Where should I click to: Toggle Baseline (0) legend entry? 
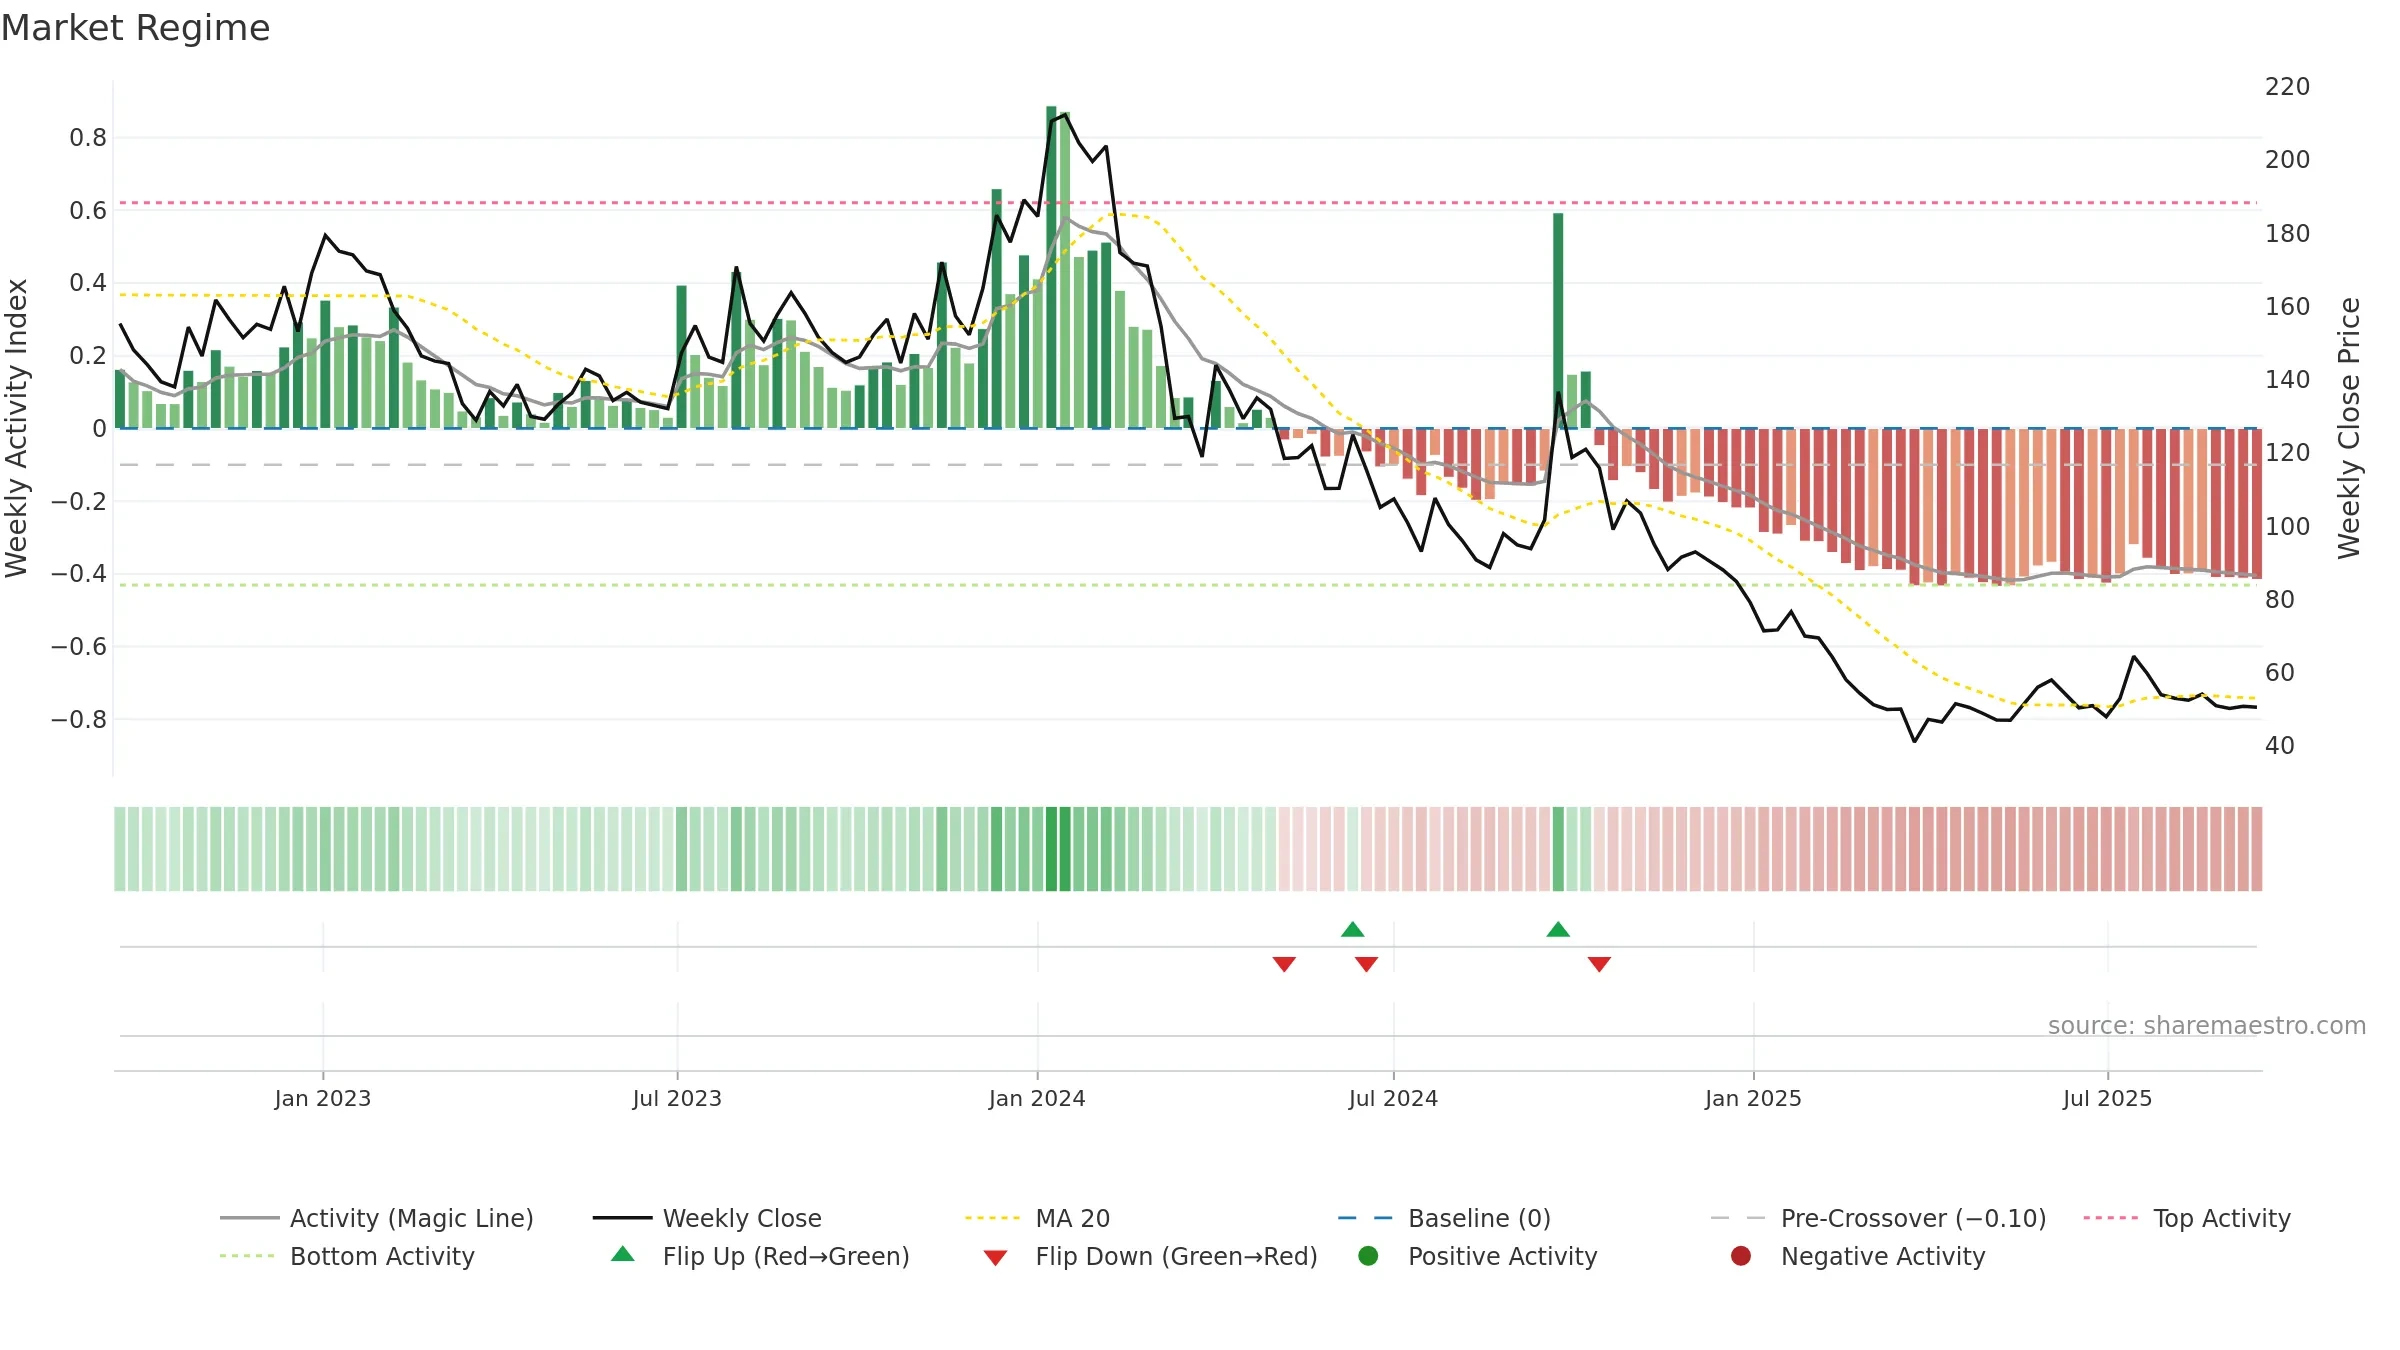(1444, 1218)
